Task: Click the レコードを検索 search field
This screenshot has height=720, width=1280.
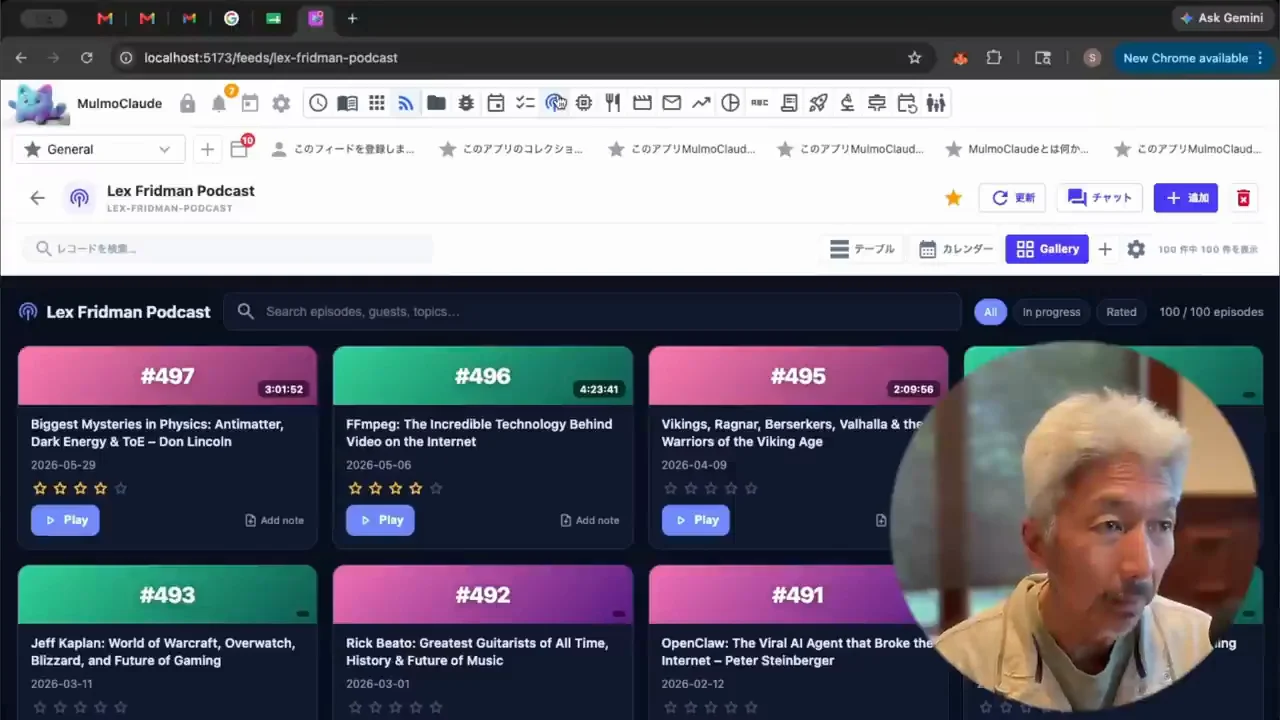Action: [x=228, y=248]
